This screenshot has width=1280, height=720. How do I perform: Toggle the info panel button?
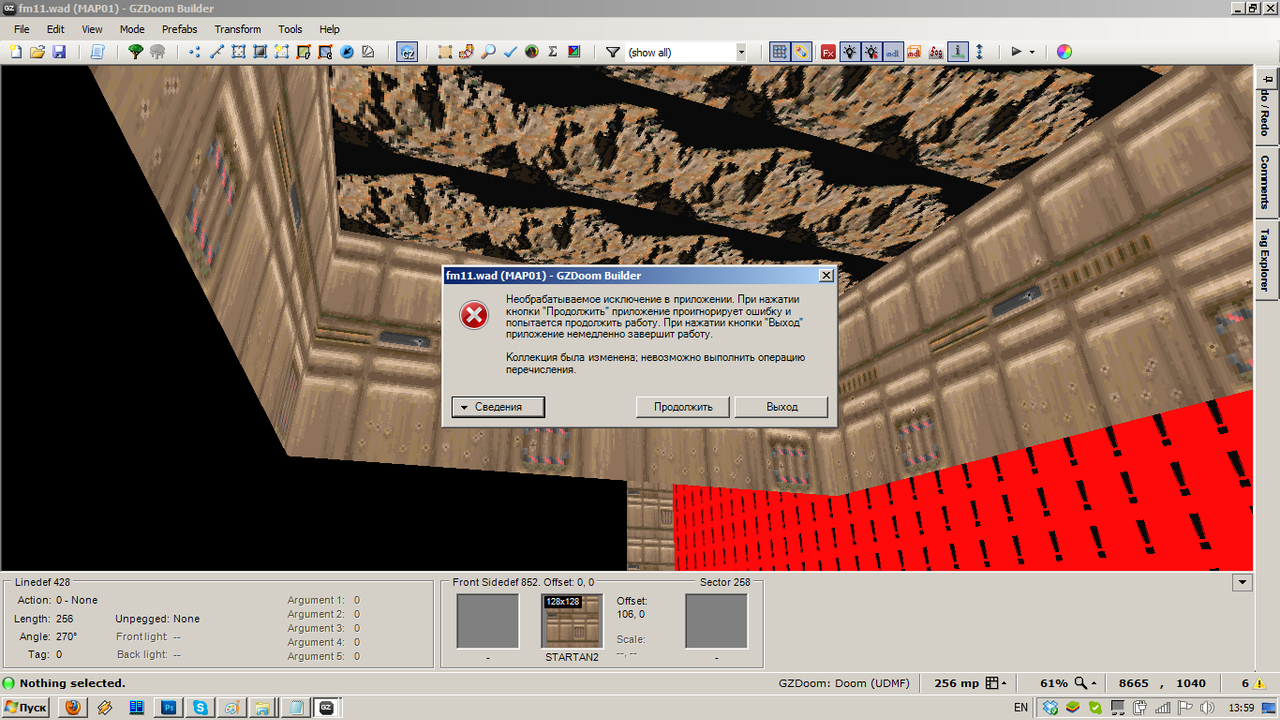[x=958, y=52]
